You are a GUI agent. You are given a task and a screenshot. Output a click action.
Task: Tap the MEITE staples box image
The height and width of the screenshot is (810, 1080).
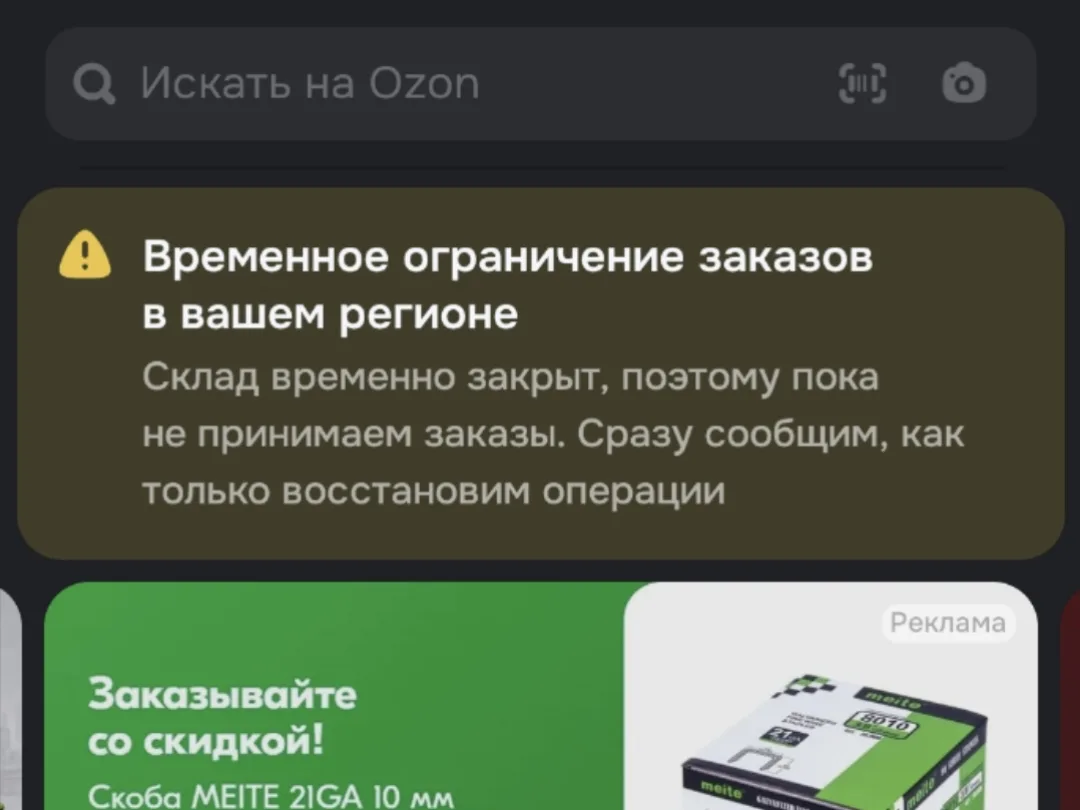coord(834,740)
